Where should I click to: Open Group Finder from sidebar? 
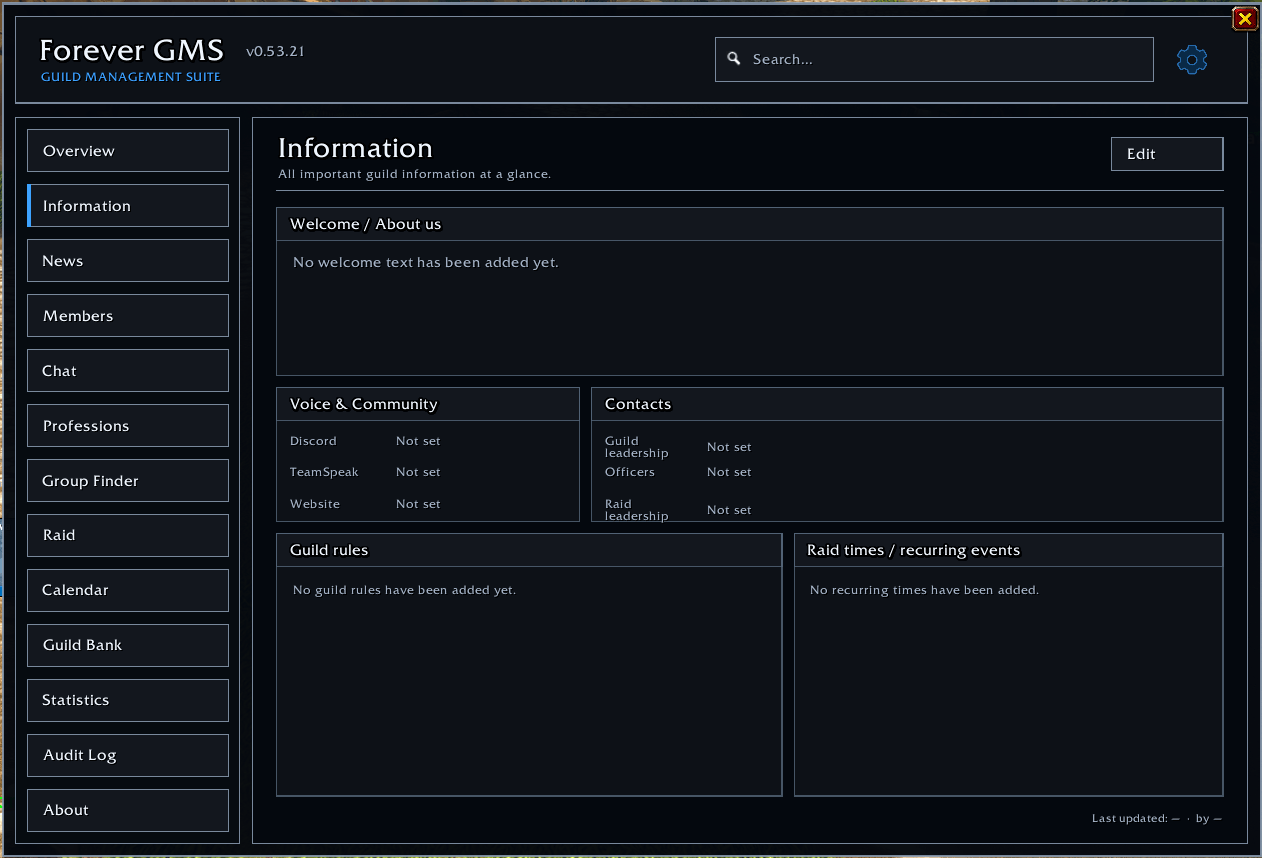click(128, 481)
